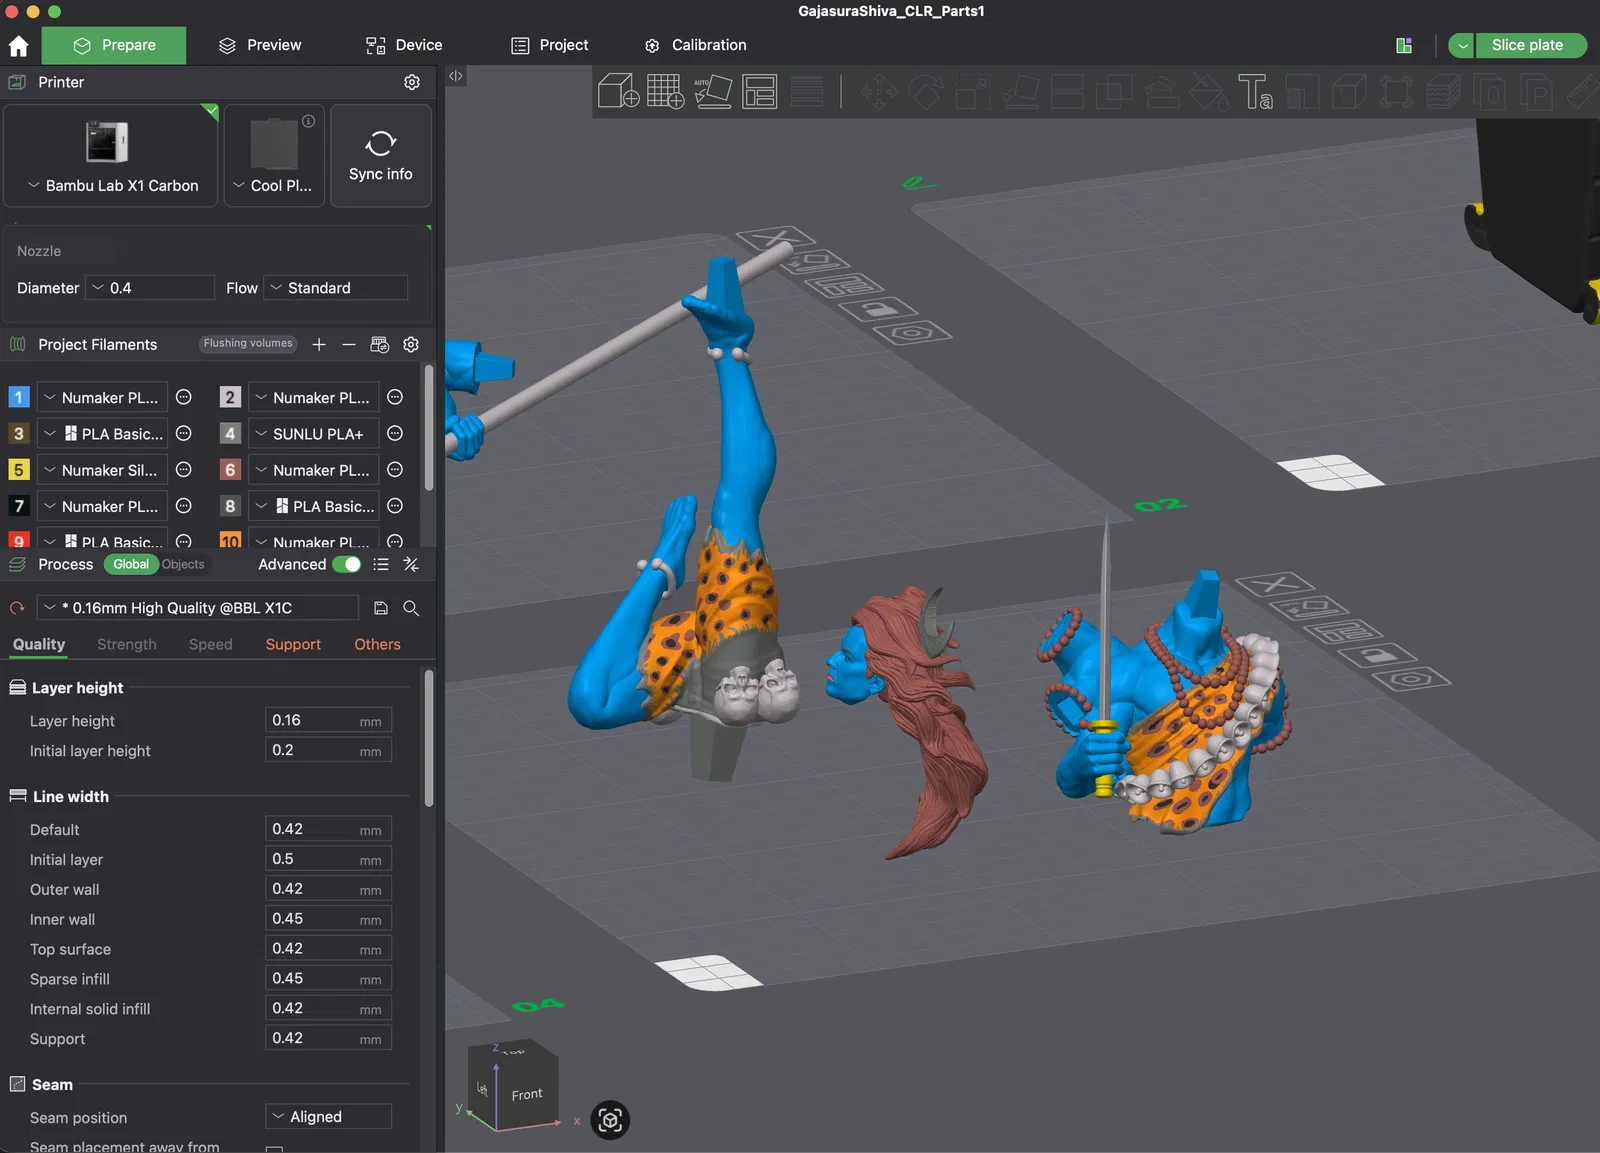Open the Others settings tab
1600x1153 pixels.
pyautogui.click(x=377, y=644)
